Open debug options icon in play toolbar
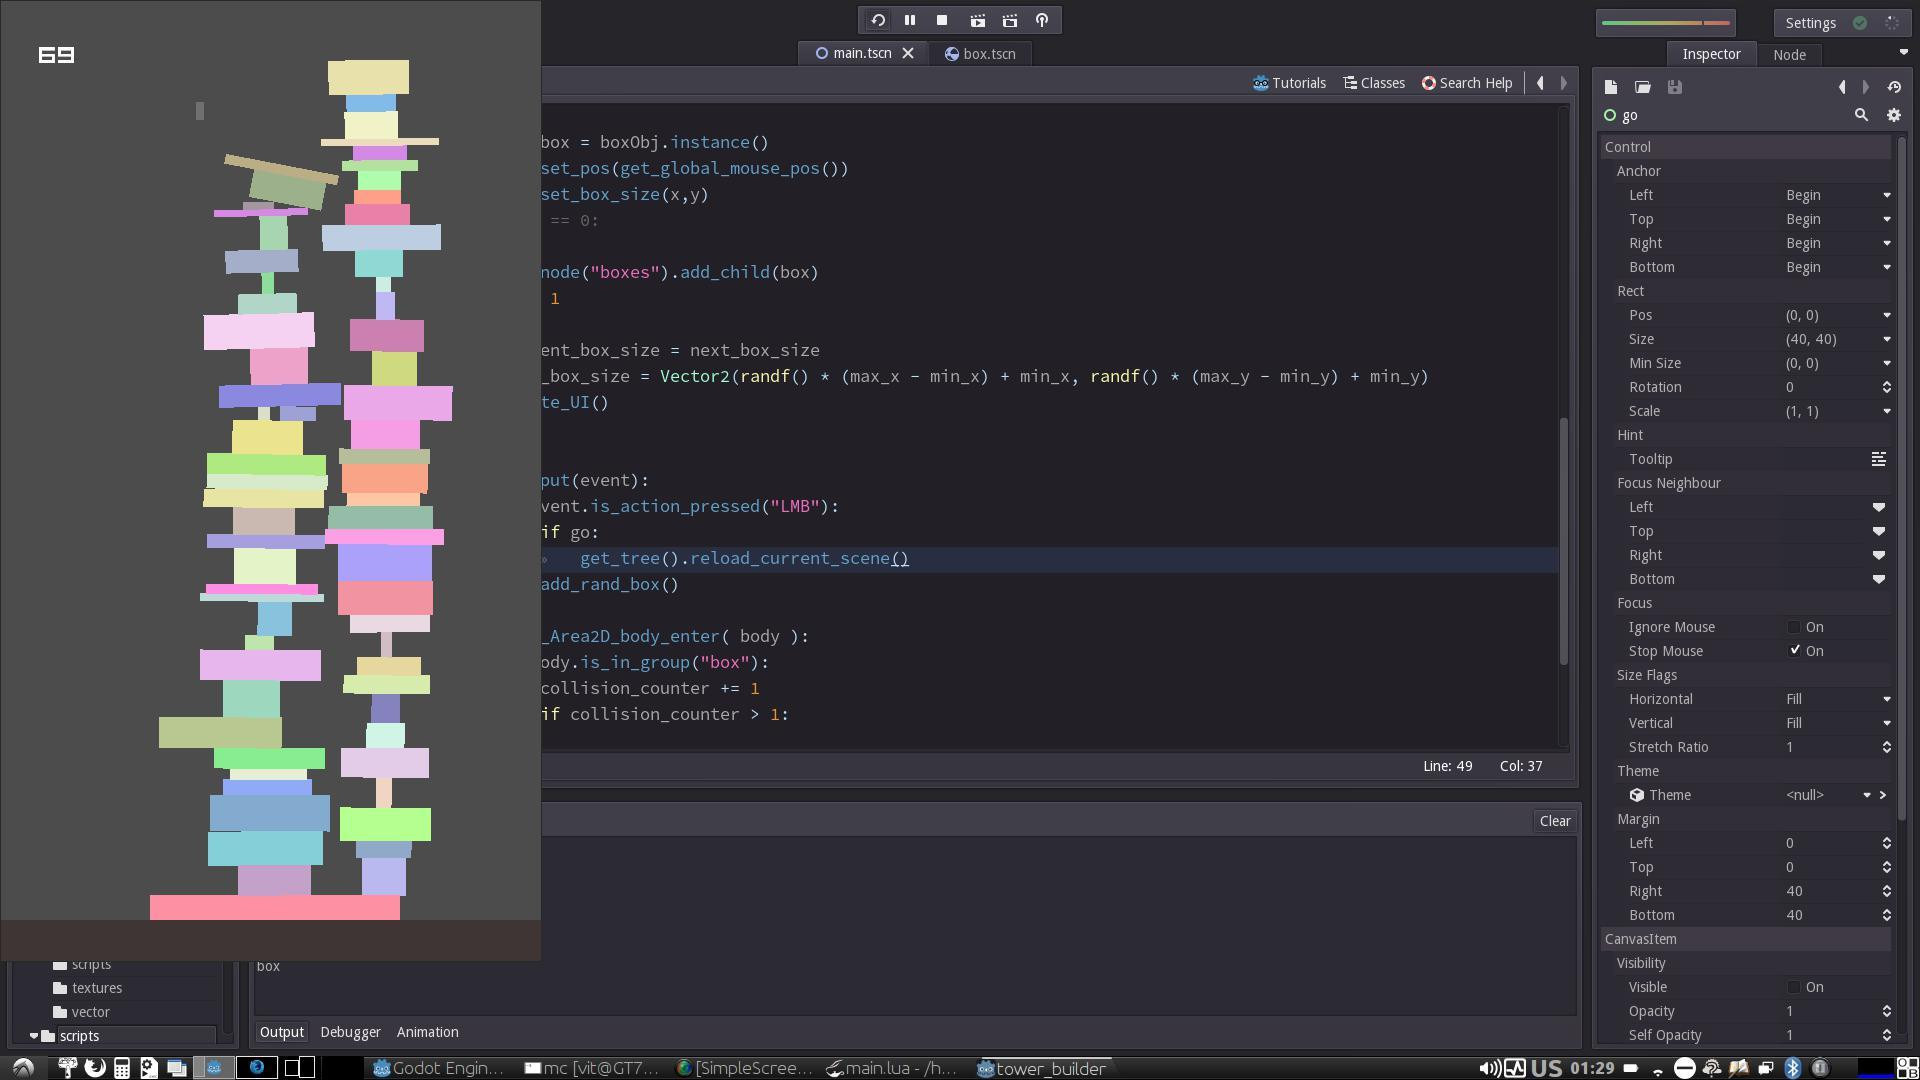Image resolution: width=1920 pixels, height=1080 pixels. 1042,20
